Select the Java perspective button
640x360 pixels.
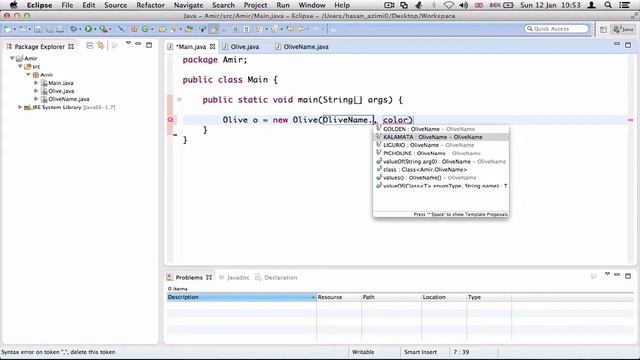[x=624, y=29]
